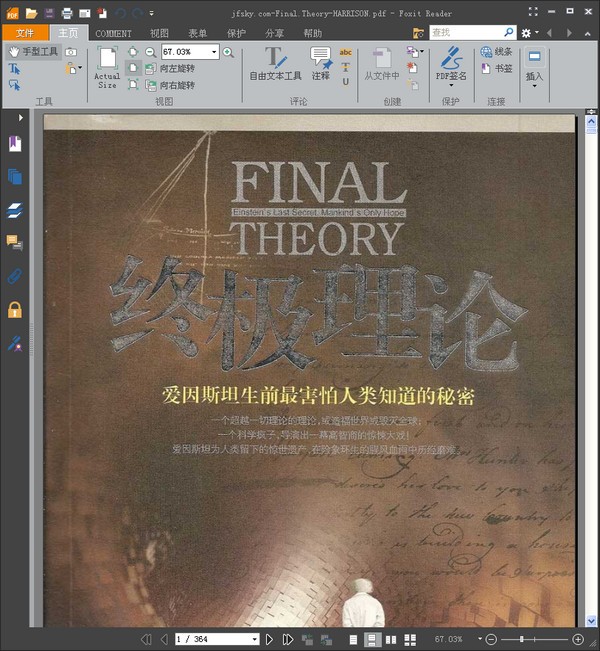Switch to the Share (分享) tab

coord(274,33)
